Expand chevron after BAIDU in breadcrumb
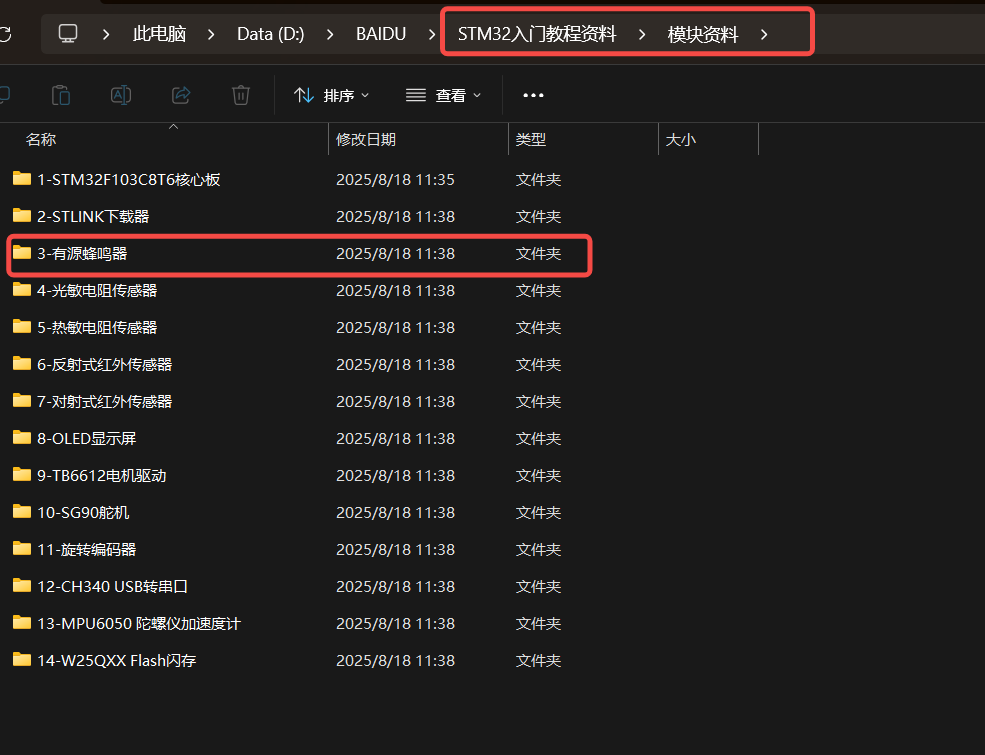The width and height of the screenshot is (985, 755). (432, 34)
